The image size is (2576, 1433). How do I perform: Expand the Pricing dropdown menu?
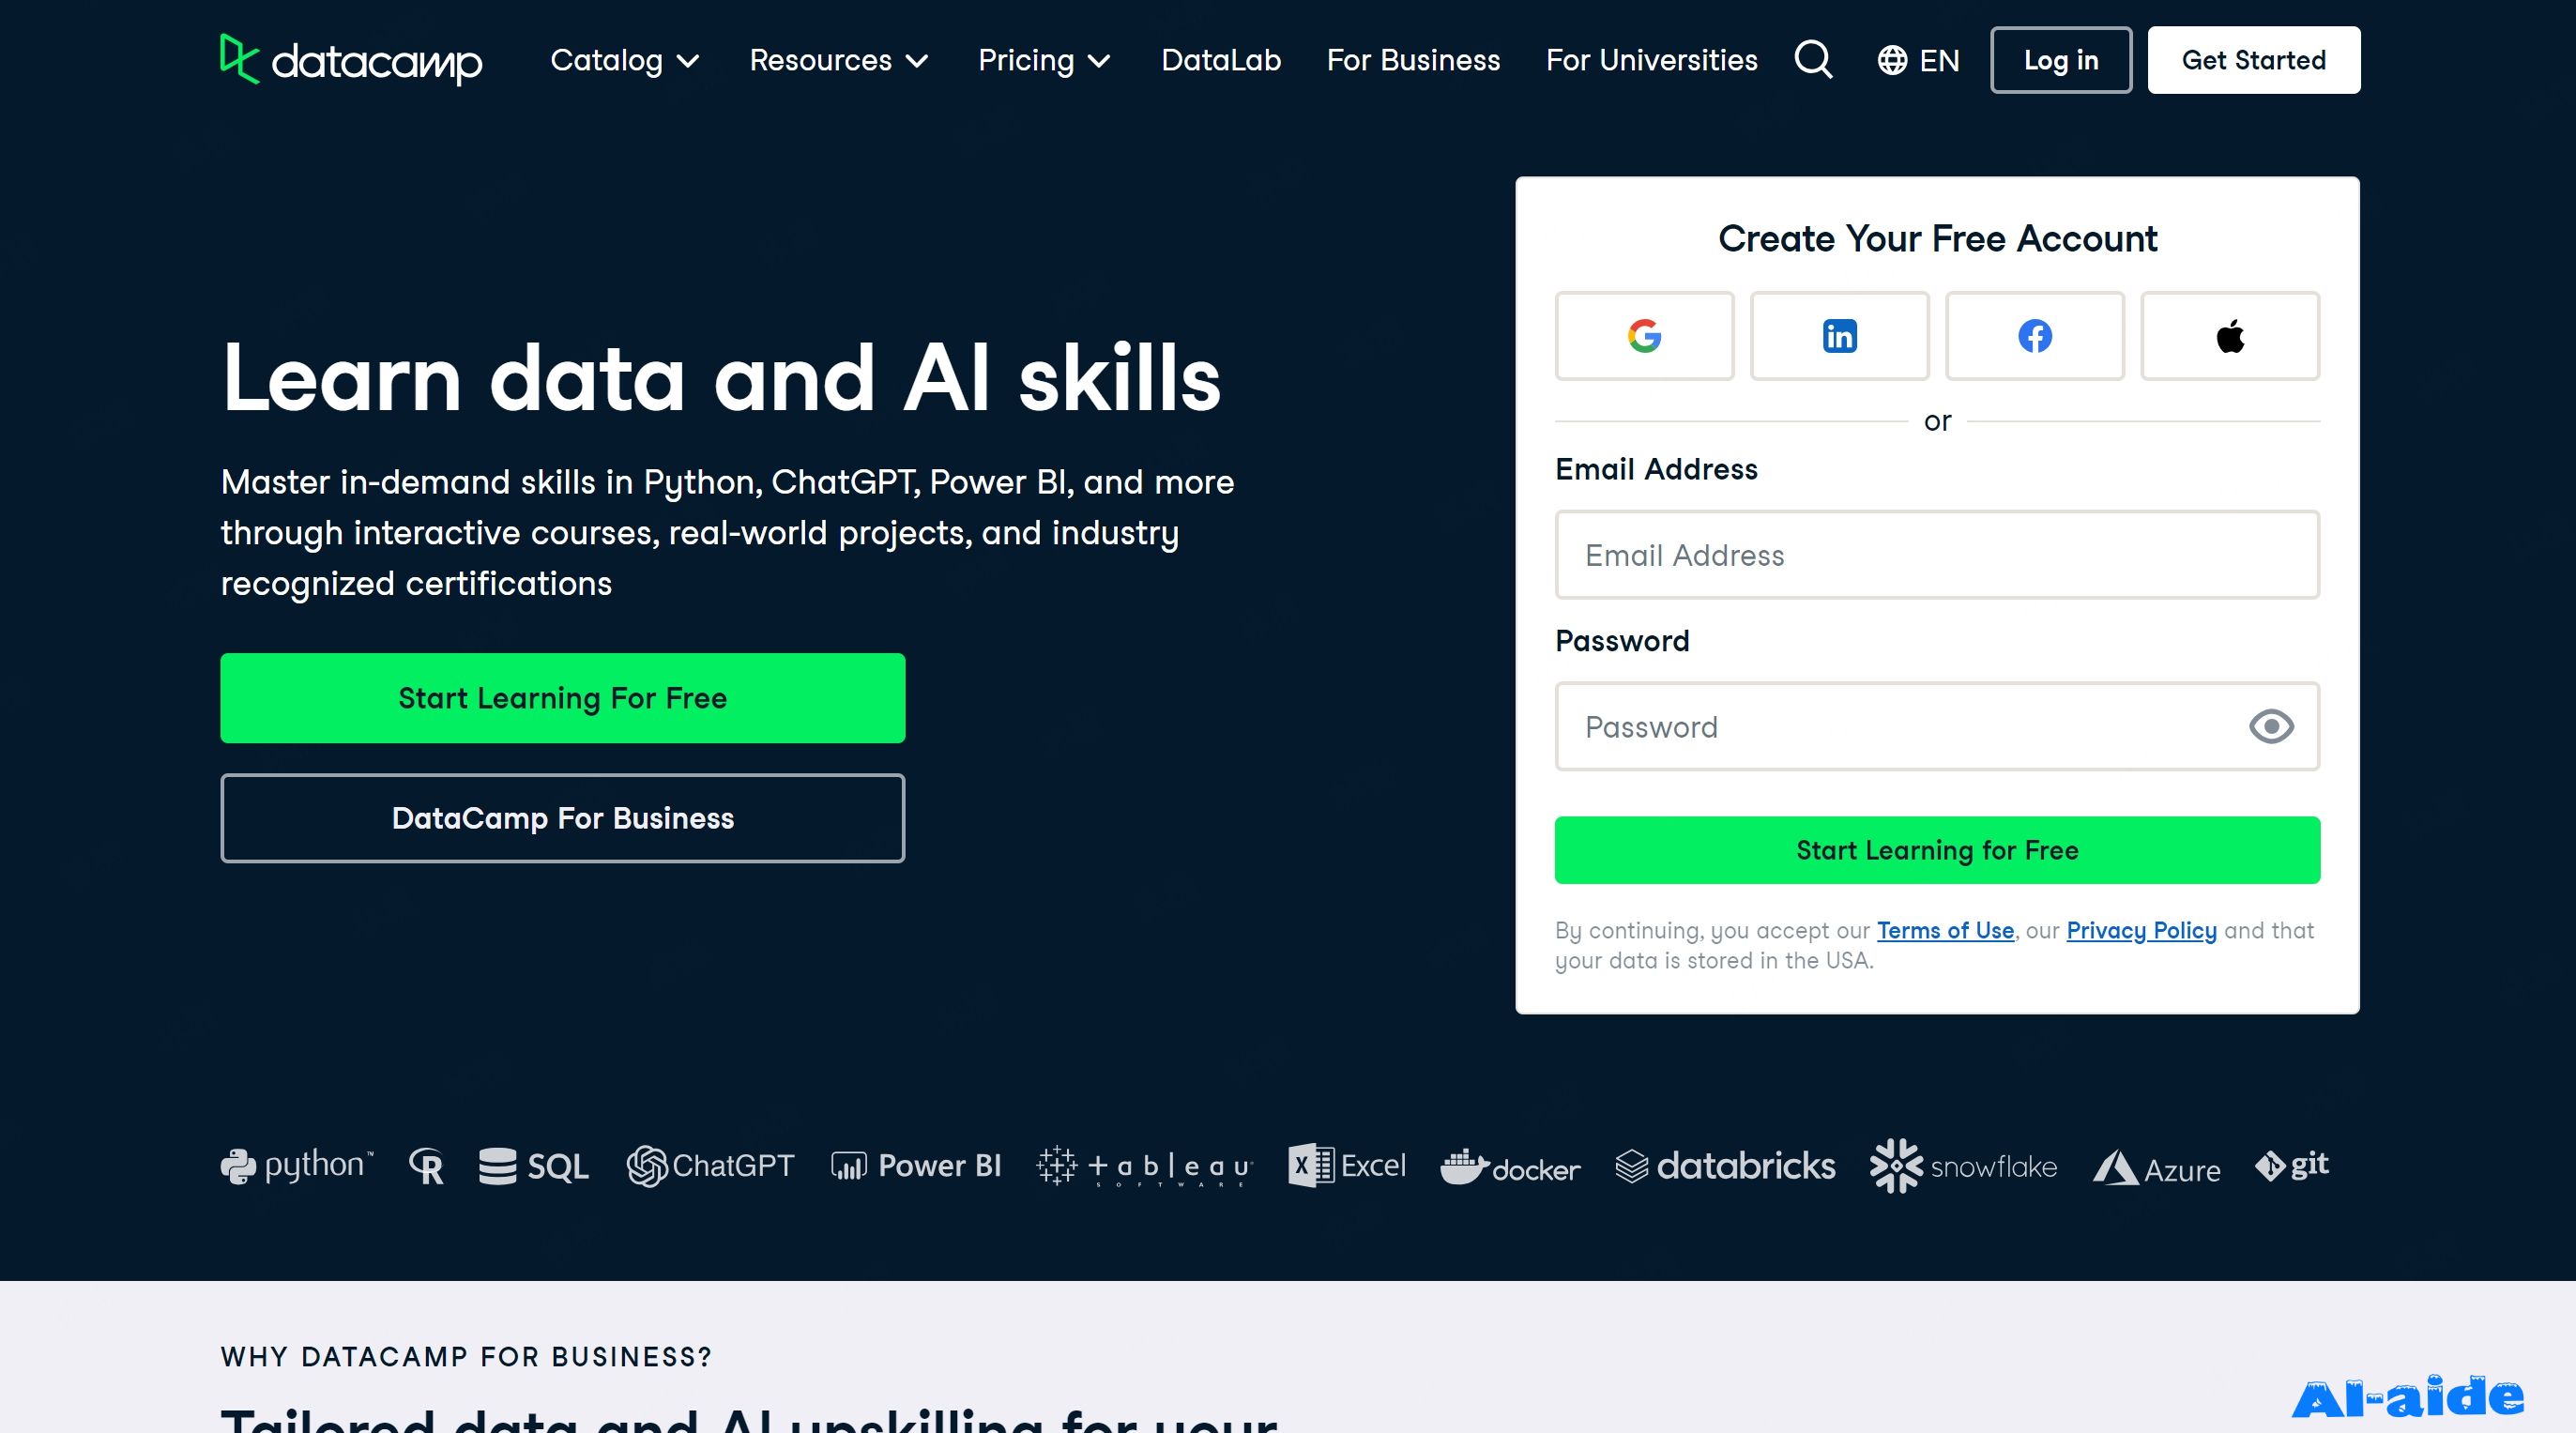1045,60
